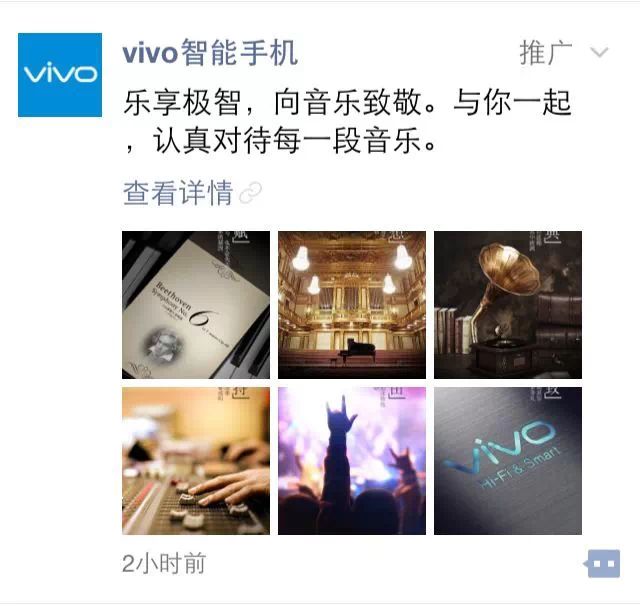Open the golden concert hall thumbnail
Screen dimensions: 640x606
[x=352, y=305]
